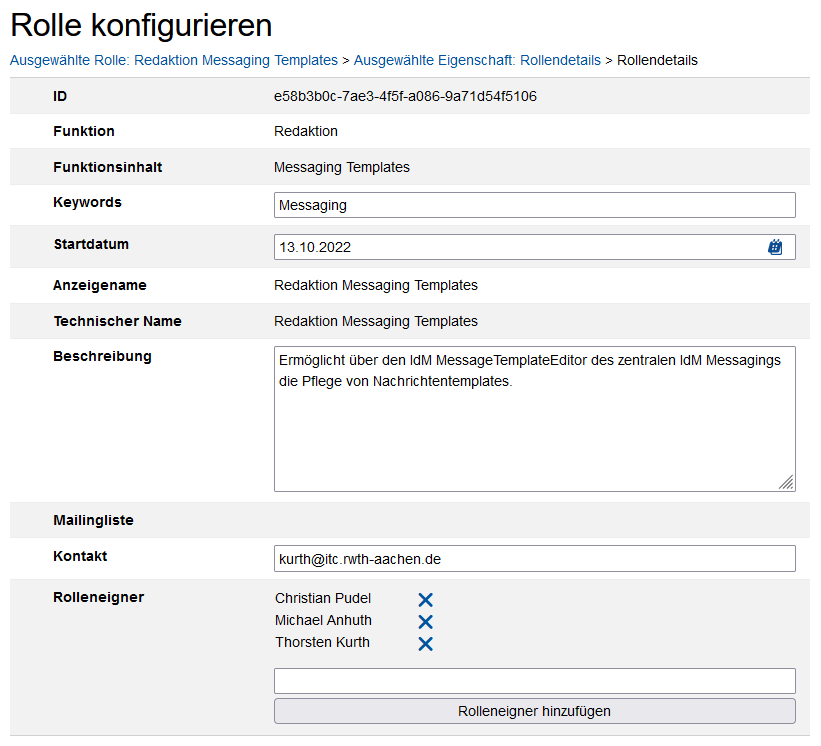The height and width of the screenshot is (746, 821).
Task: Grab the Beschreibung textarea resize handle
Action: 786,482
